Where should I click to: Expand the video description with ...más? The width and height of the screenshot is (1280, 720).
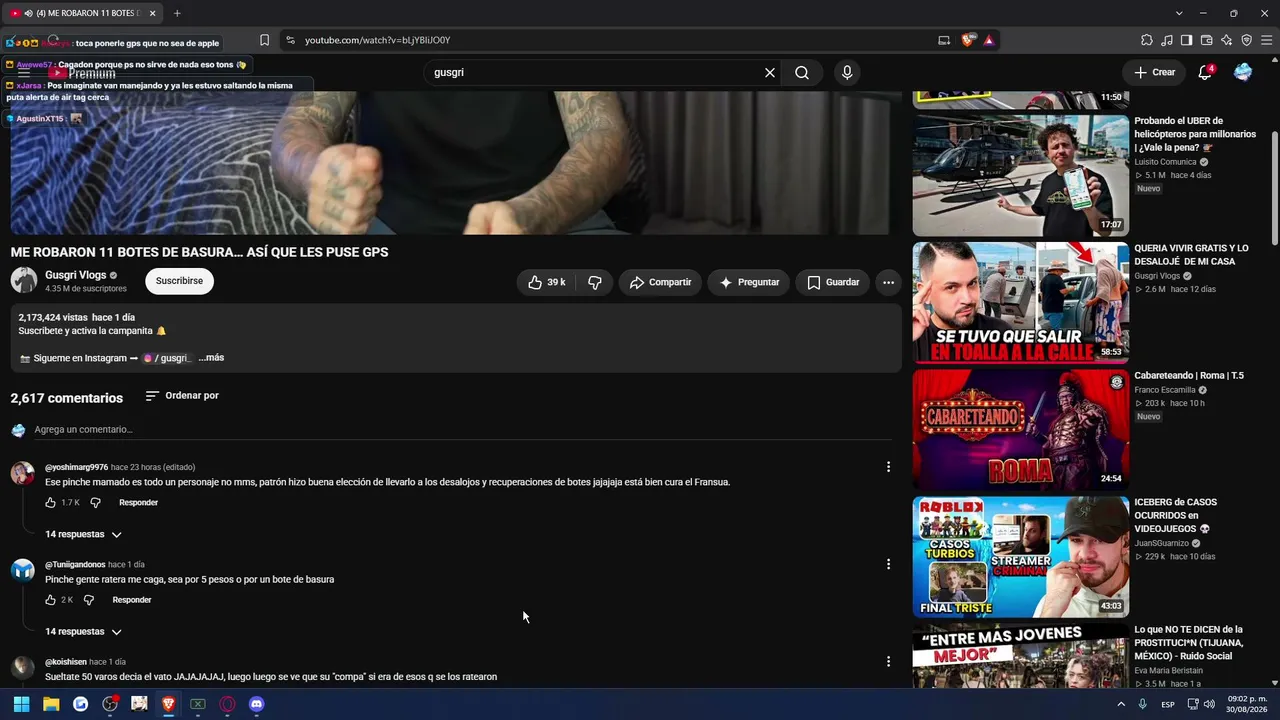click(211, 358)
